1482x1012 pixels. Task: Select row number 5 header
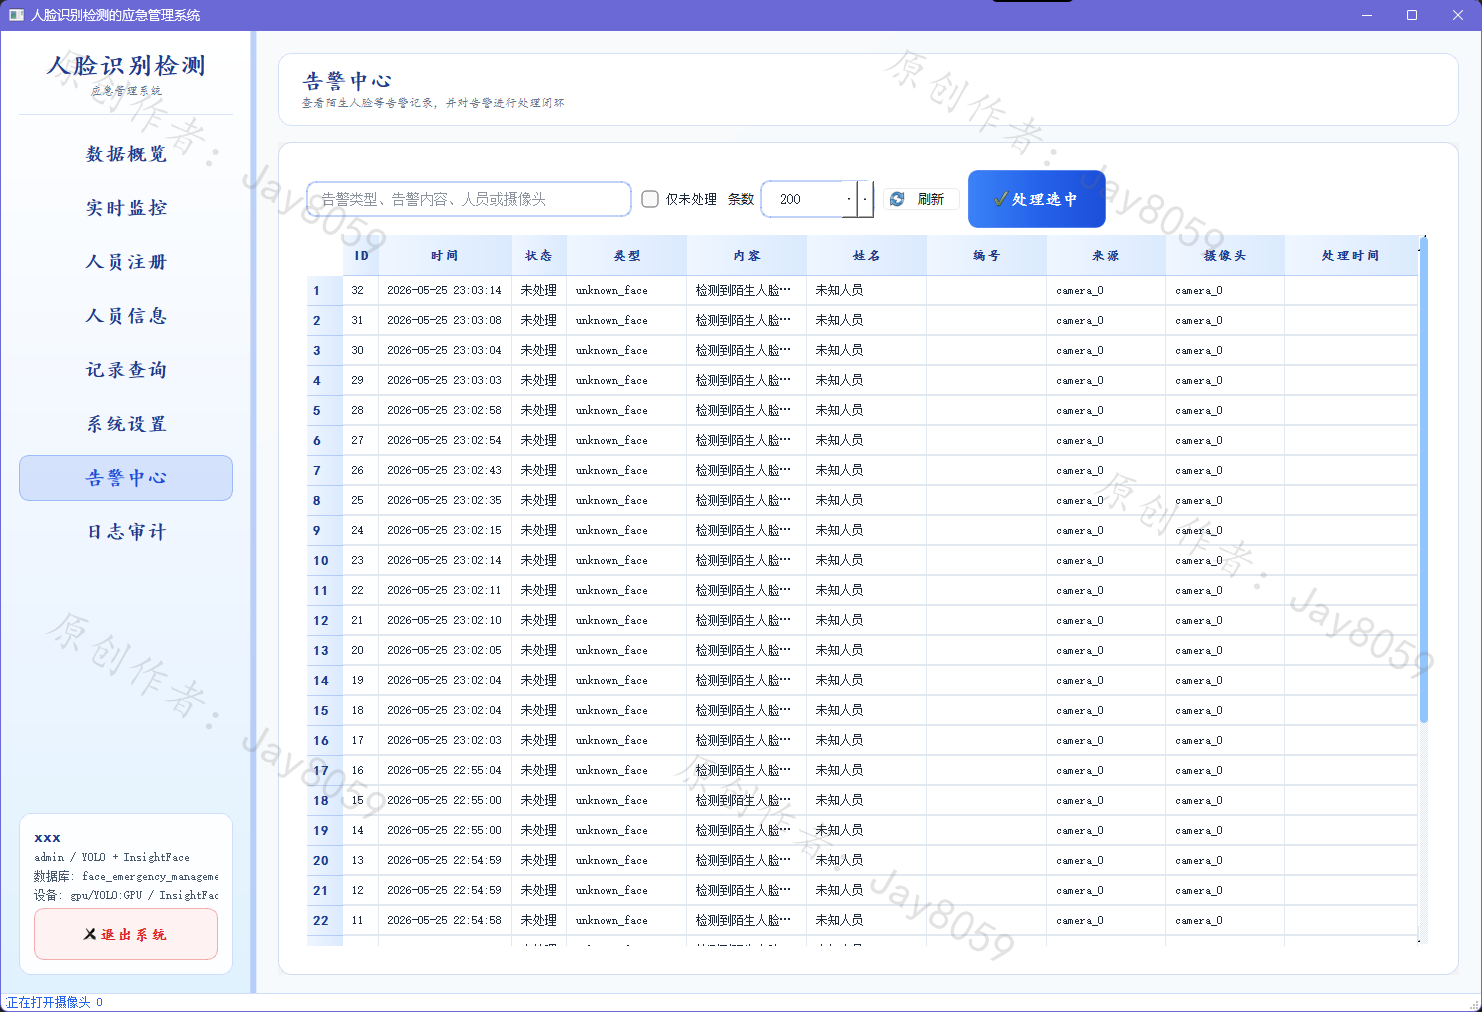[x=325, y=411]
